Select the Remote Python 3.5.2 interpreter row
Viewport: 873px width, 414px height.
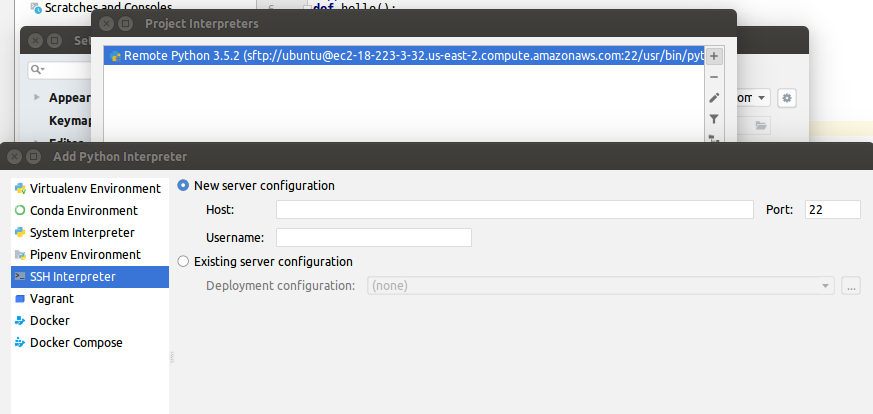(404, 56)
